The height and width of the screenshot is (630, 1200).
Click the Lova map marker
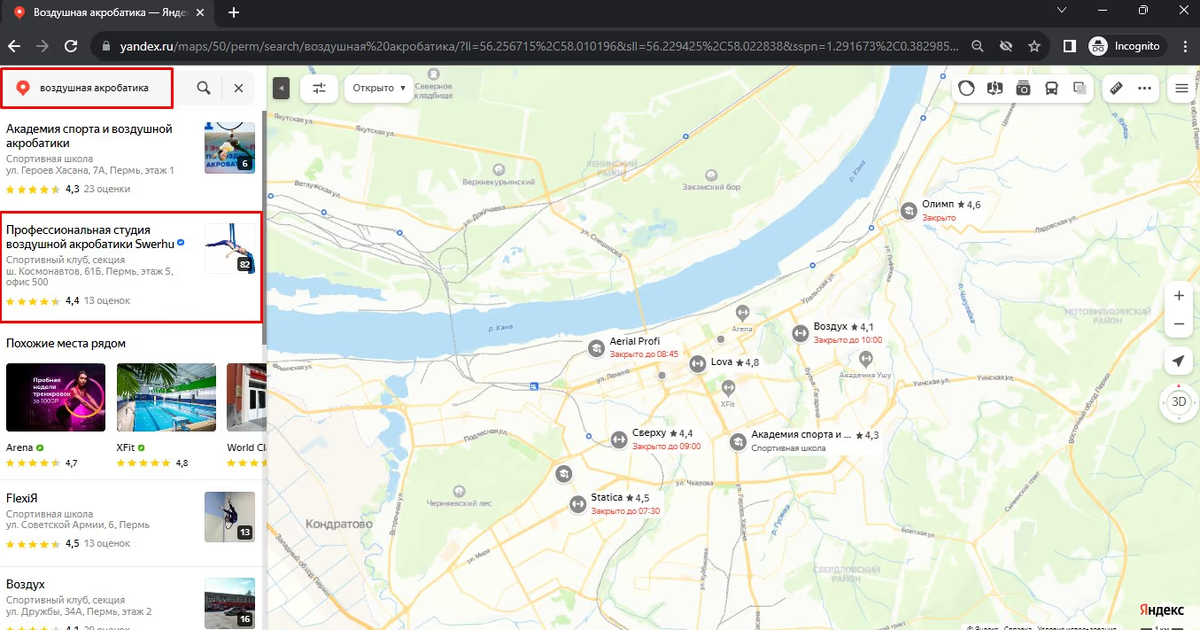pos(697,363)
